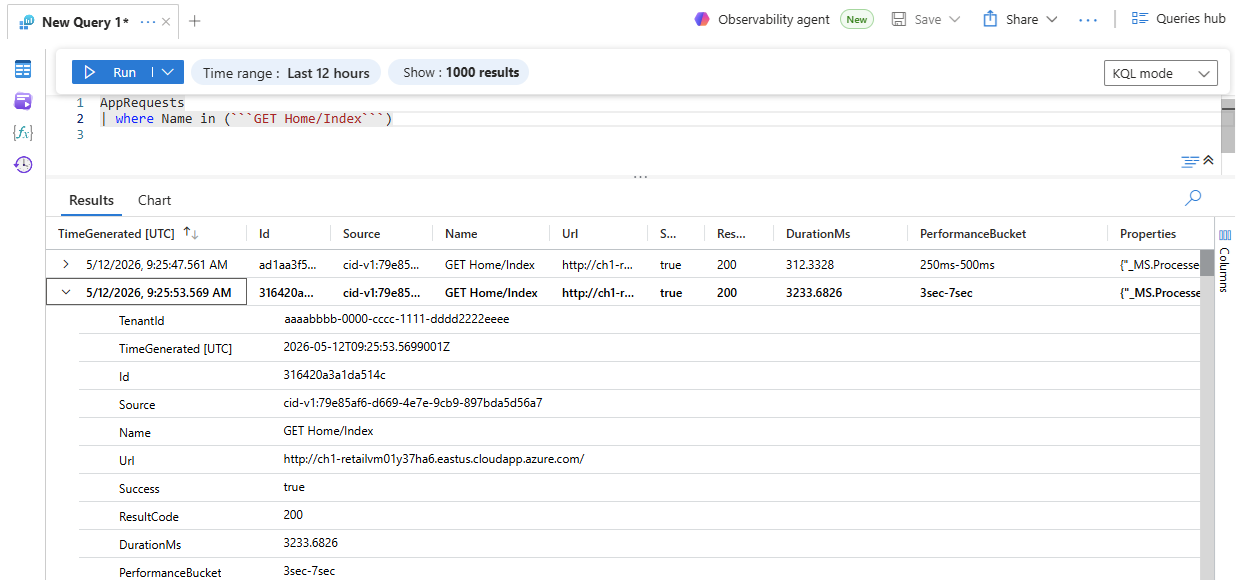The width and height of the screenshot is (1253, 580).
Task: Click line 1 AppRequests in the query editor
Action: pyautogui.click(x=142, y=102)
